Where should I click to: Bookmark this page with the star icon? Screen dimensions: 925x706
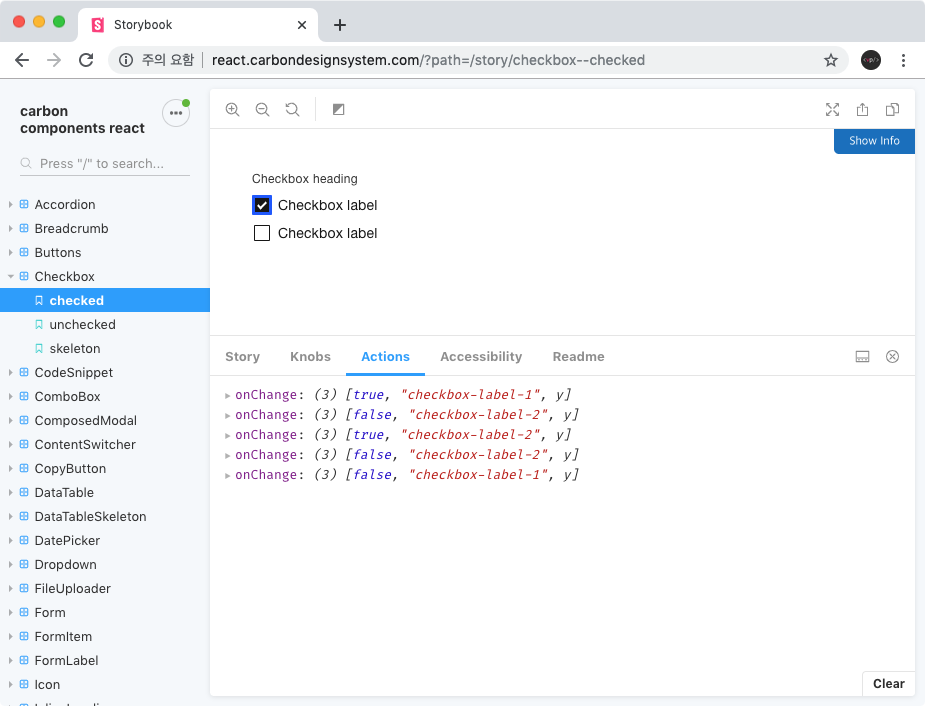[x=831, y=60]
